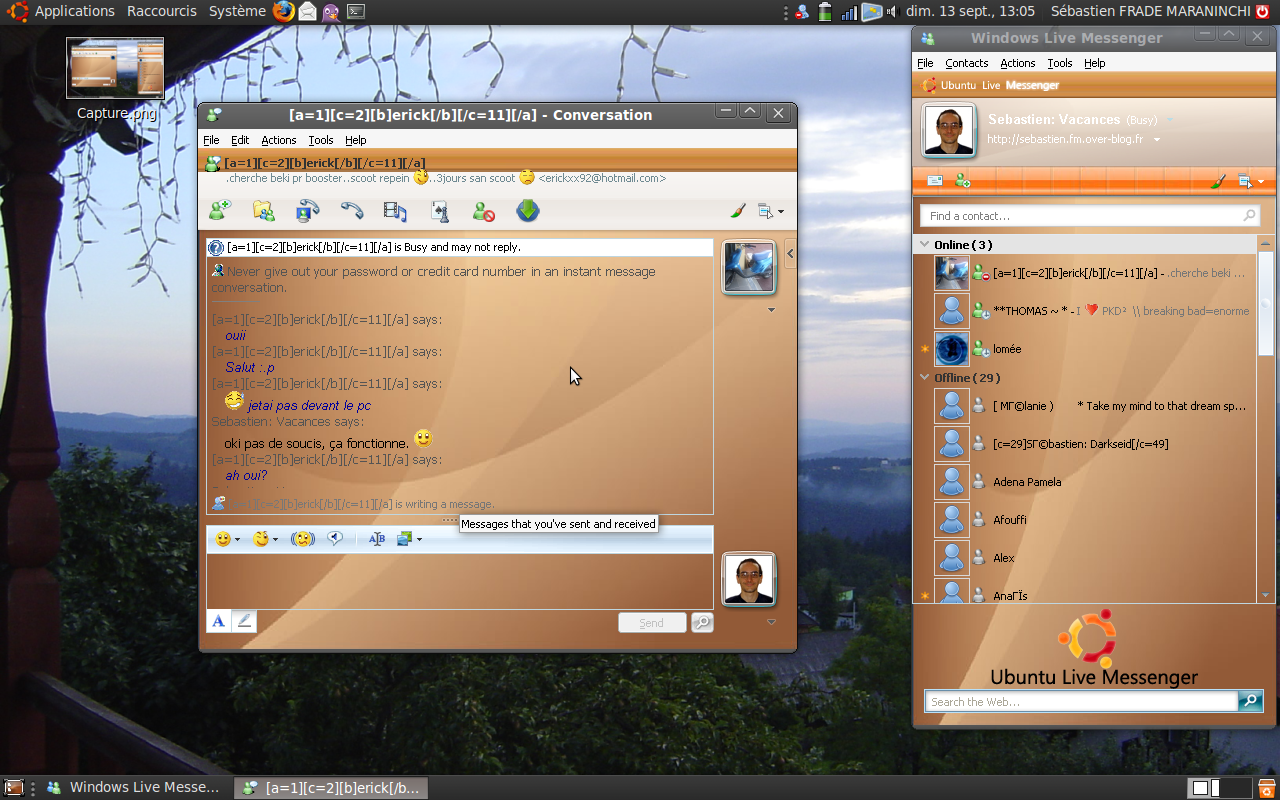Open Edit menu in Conversation window
The height and width of the screenshot is (800, 1280).
240,140
